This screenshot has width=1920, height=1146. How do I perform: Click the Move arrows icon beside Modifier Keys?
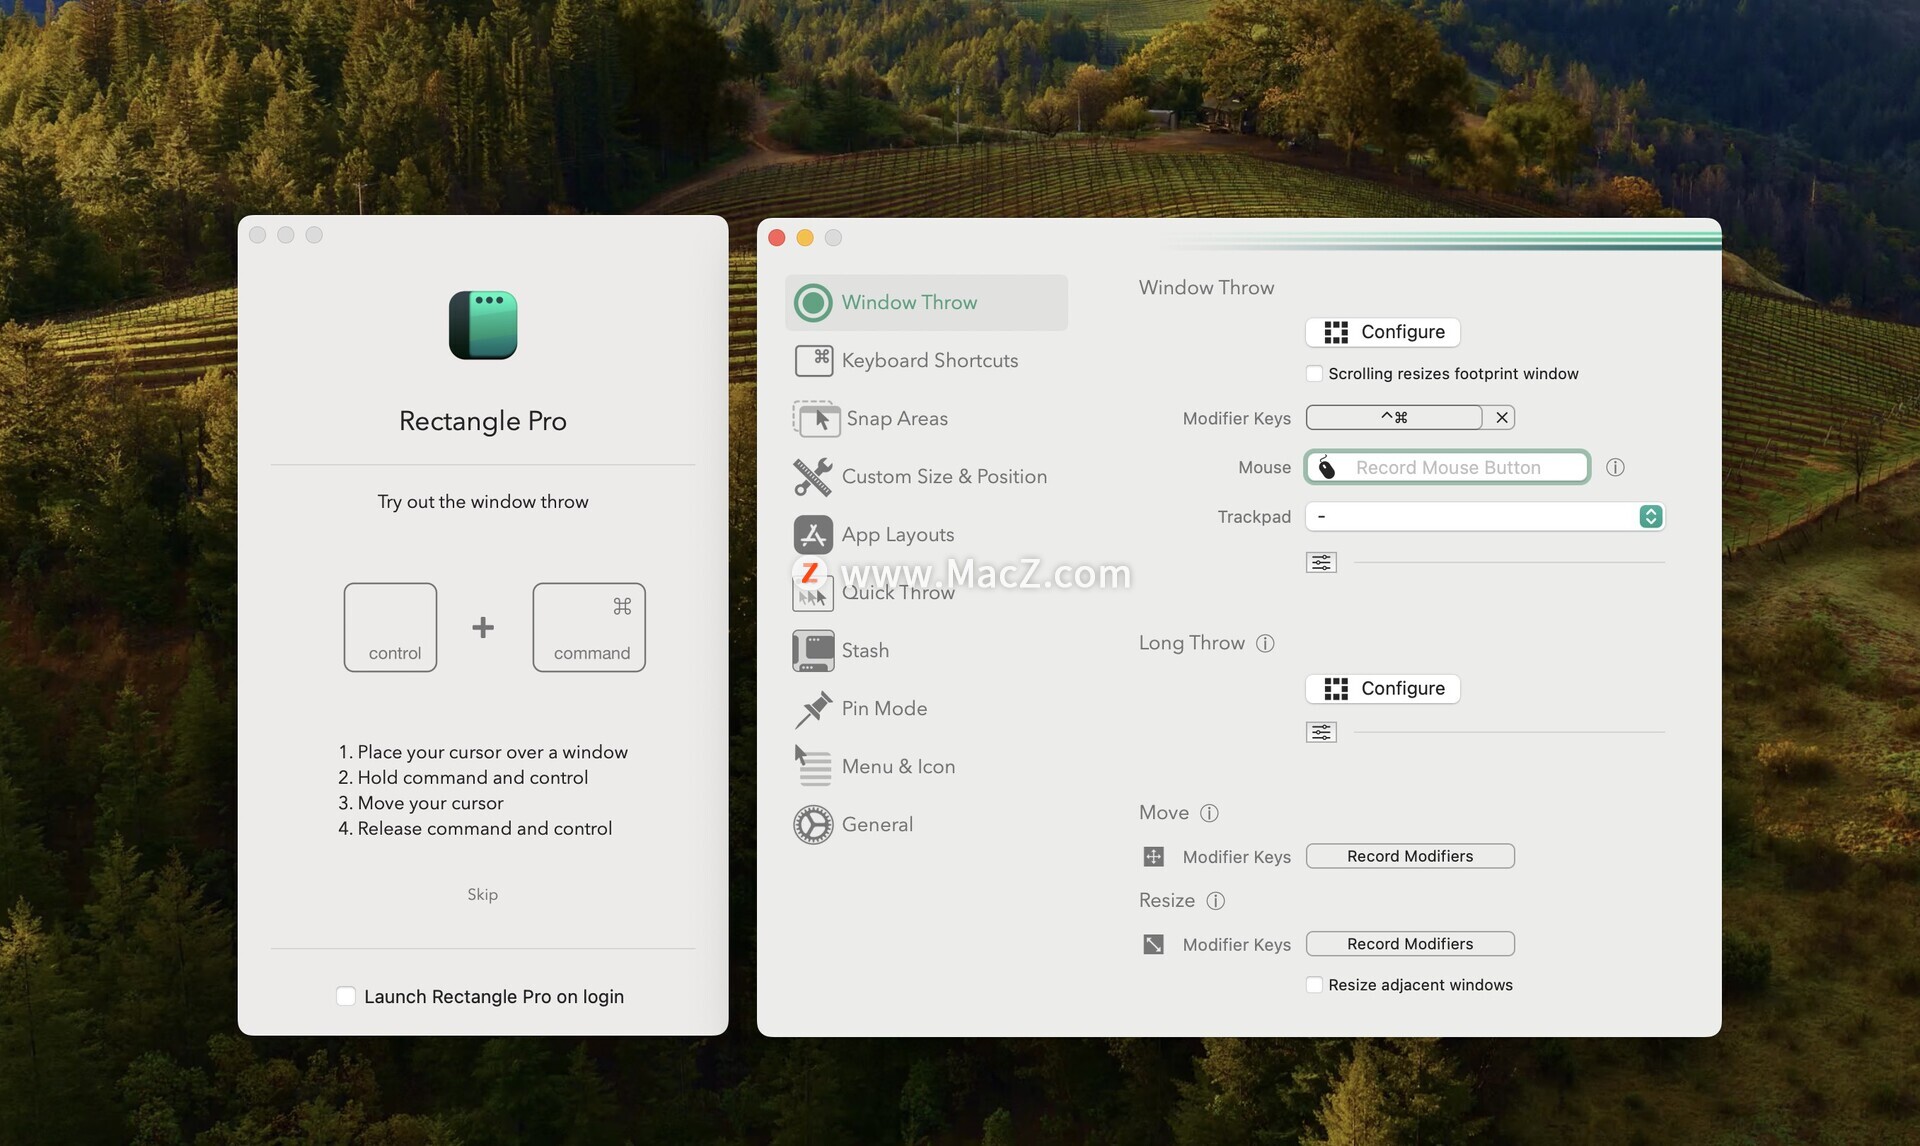point(1153,856)
